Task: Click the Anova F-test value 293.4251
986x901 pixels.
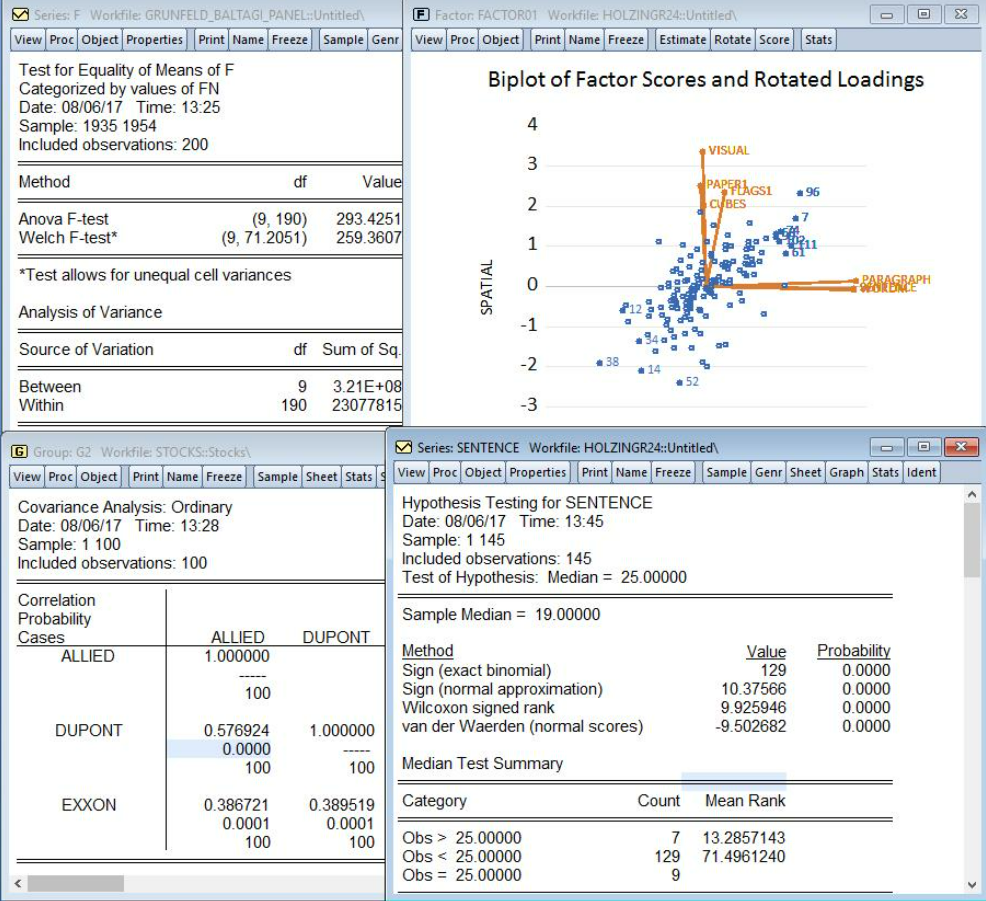Action: [368, 219]
